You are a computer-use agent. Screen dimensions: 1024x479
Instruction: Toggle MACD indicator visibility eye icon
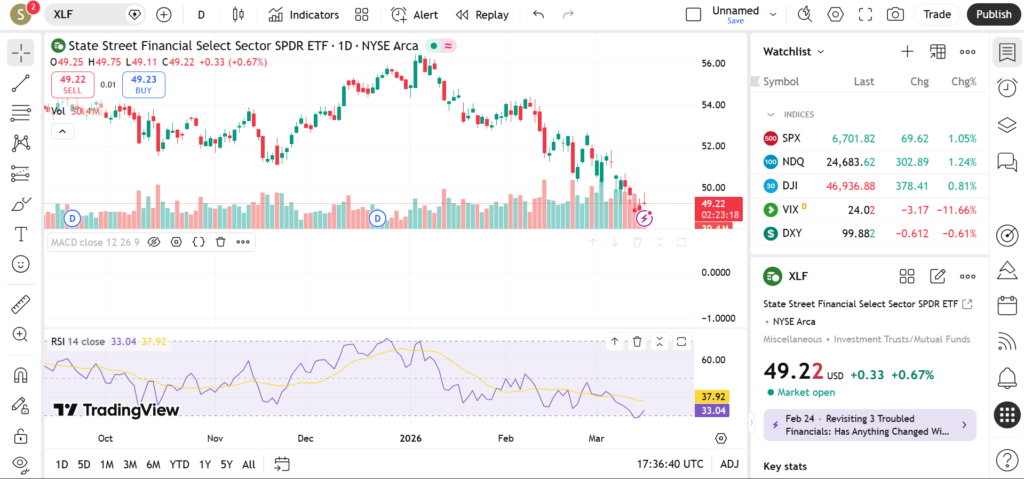[154, 242]
